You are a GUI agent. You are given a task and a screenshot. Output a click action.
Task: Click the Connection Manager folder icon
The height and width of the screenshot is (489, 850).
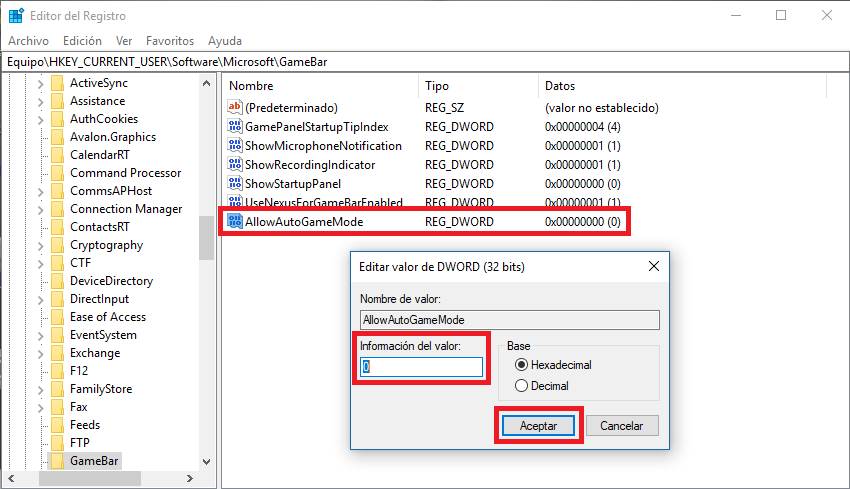(57, 209)
